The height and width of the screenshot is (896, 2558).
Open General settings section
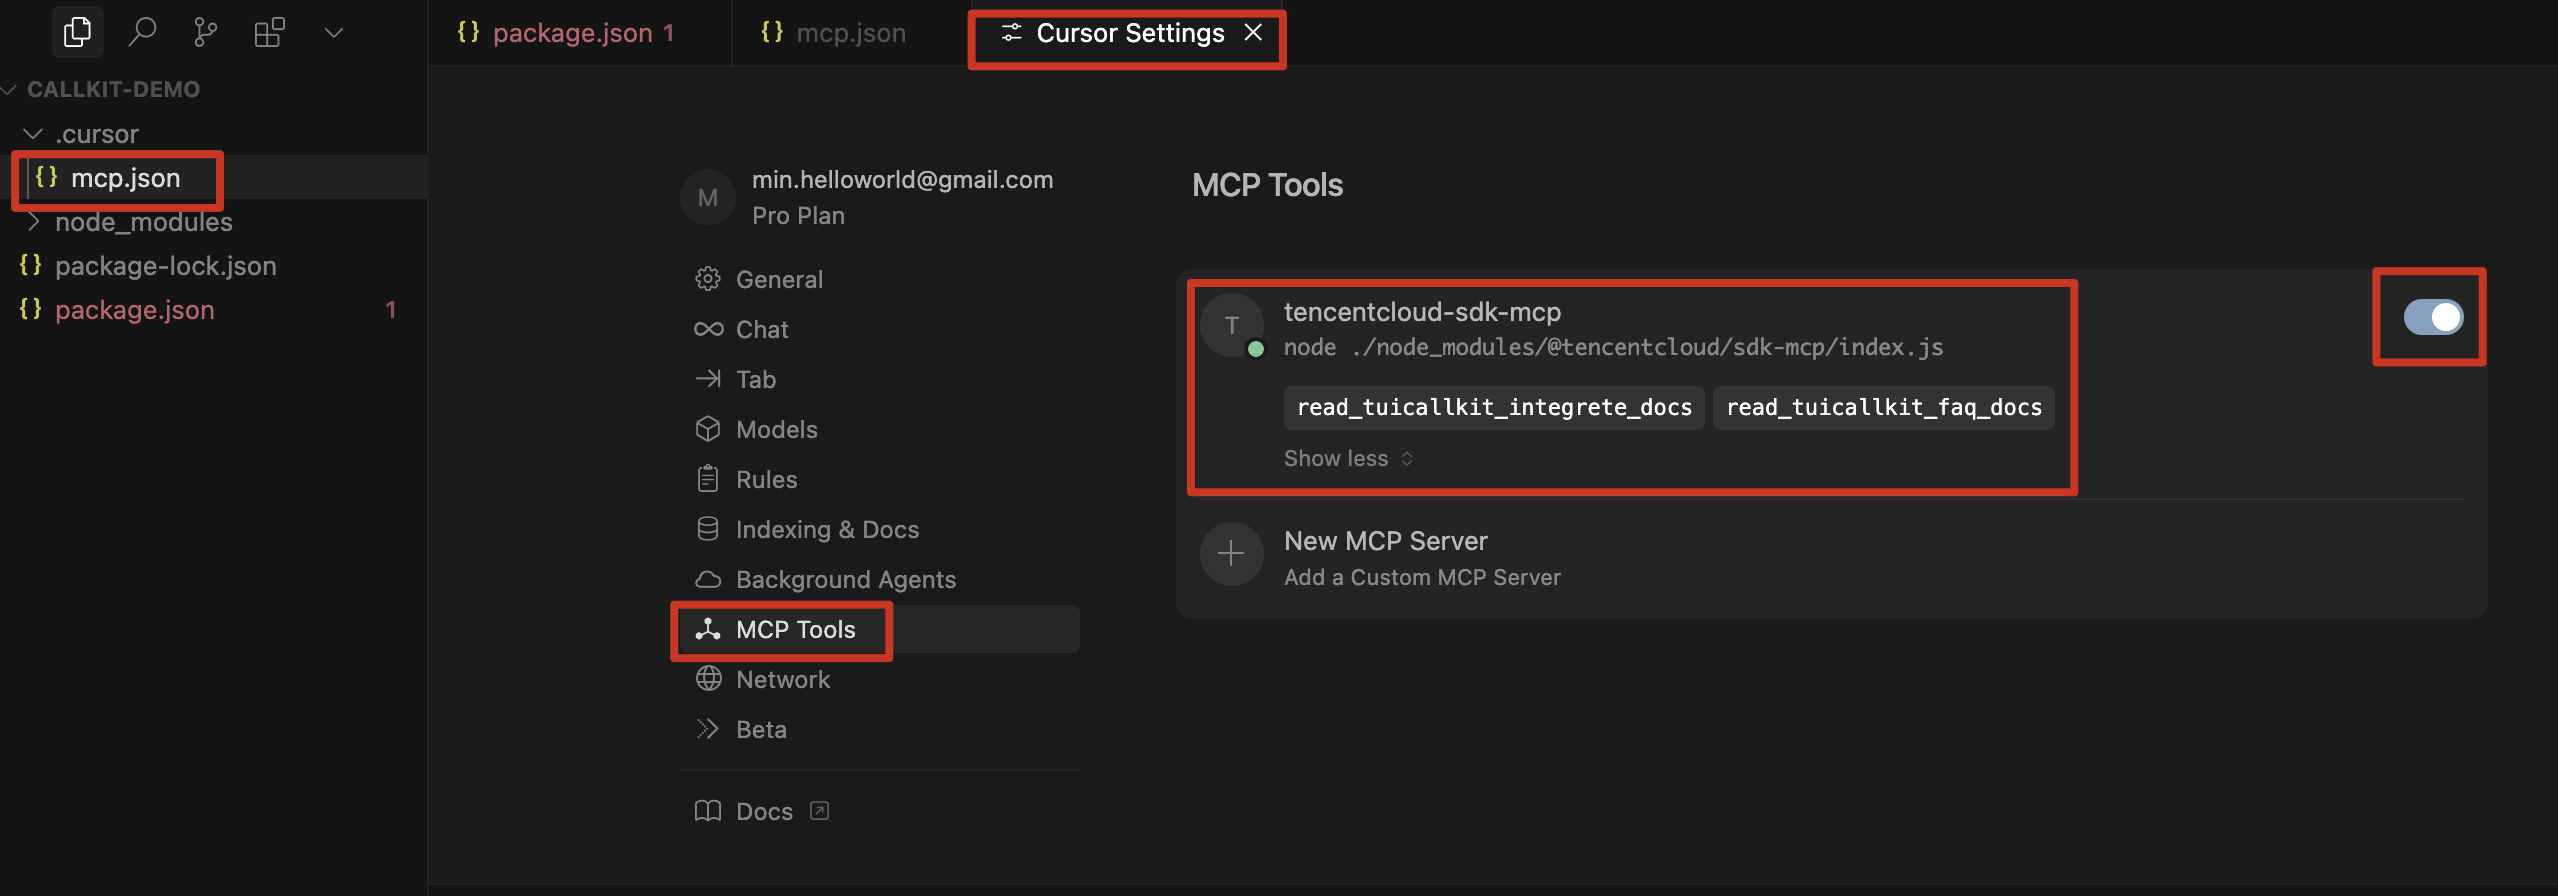click(x=880, y=279)
